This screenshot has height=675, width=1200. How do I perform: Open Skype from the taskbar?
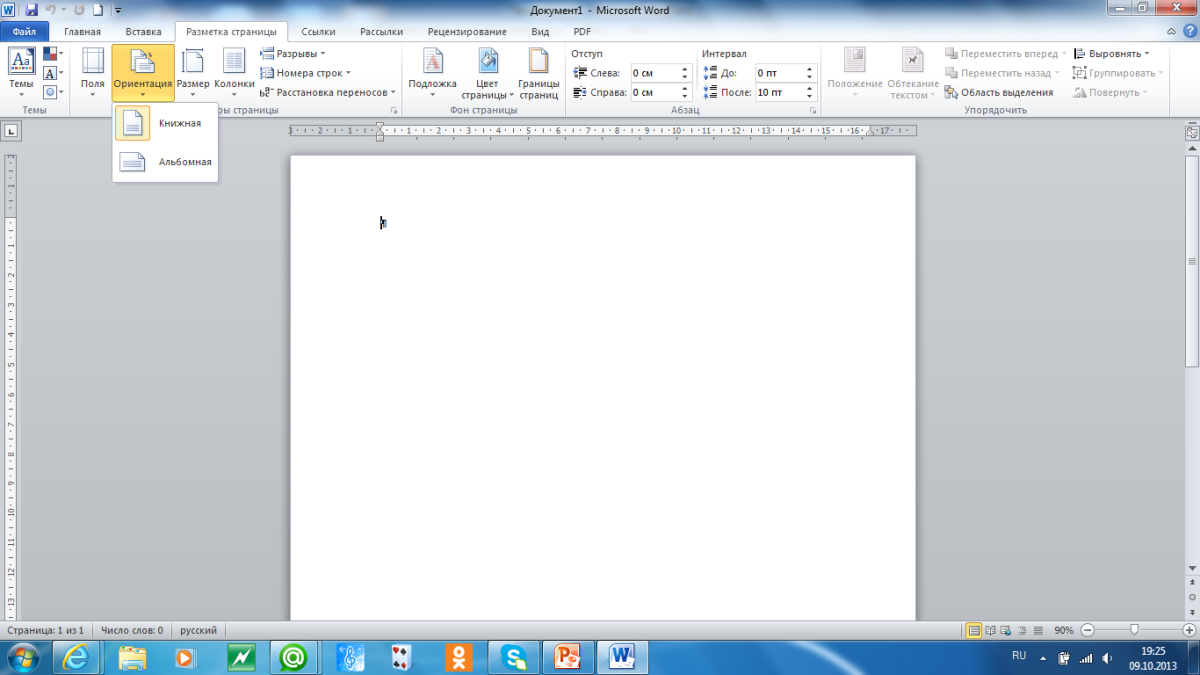tap(515, 657)
